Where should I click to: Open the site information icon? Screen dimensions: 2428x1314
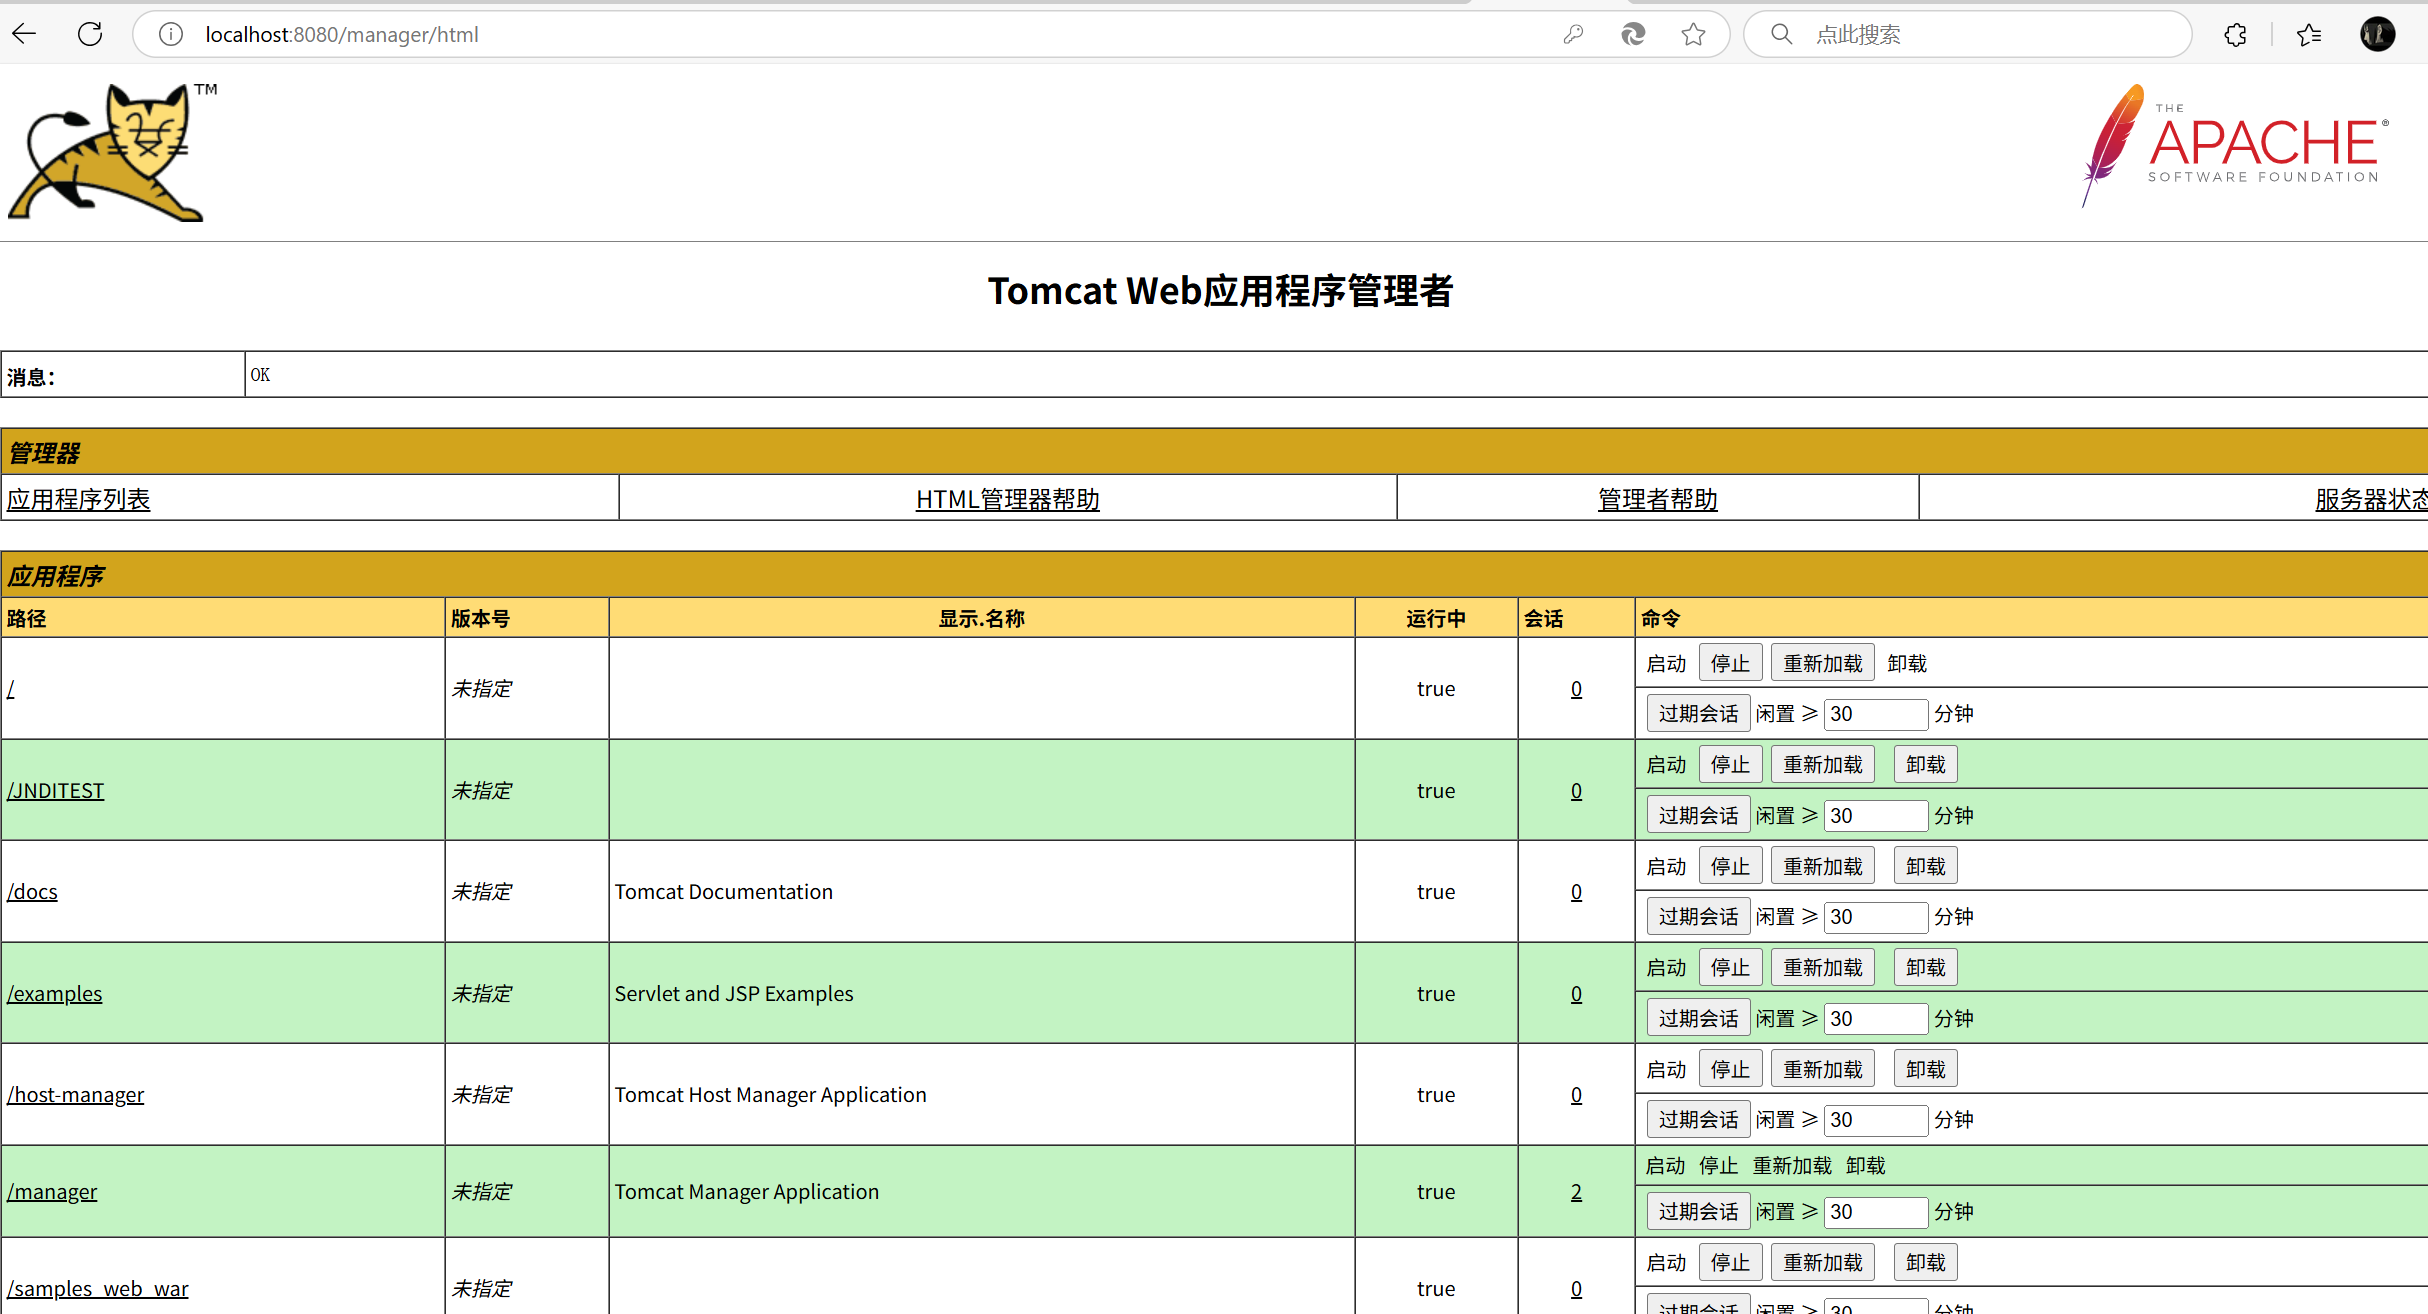pyautogui.click(x=171, y=34)
